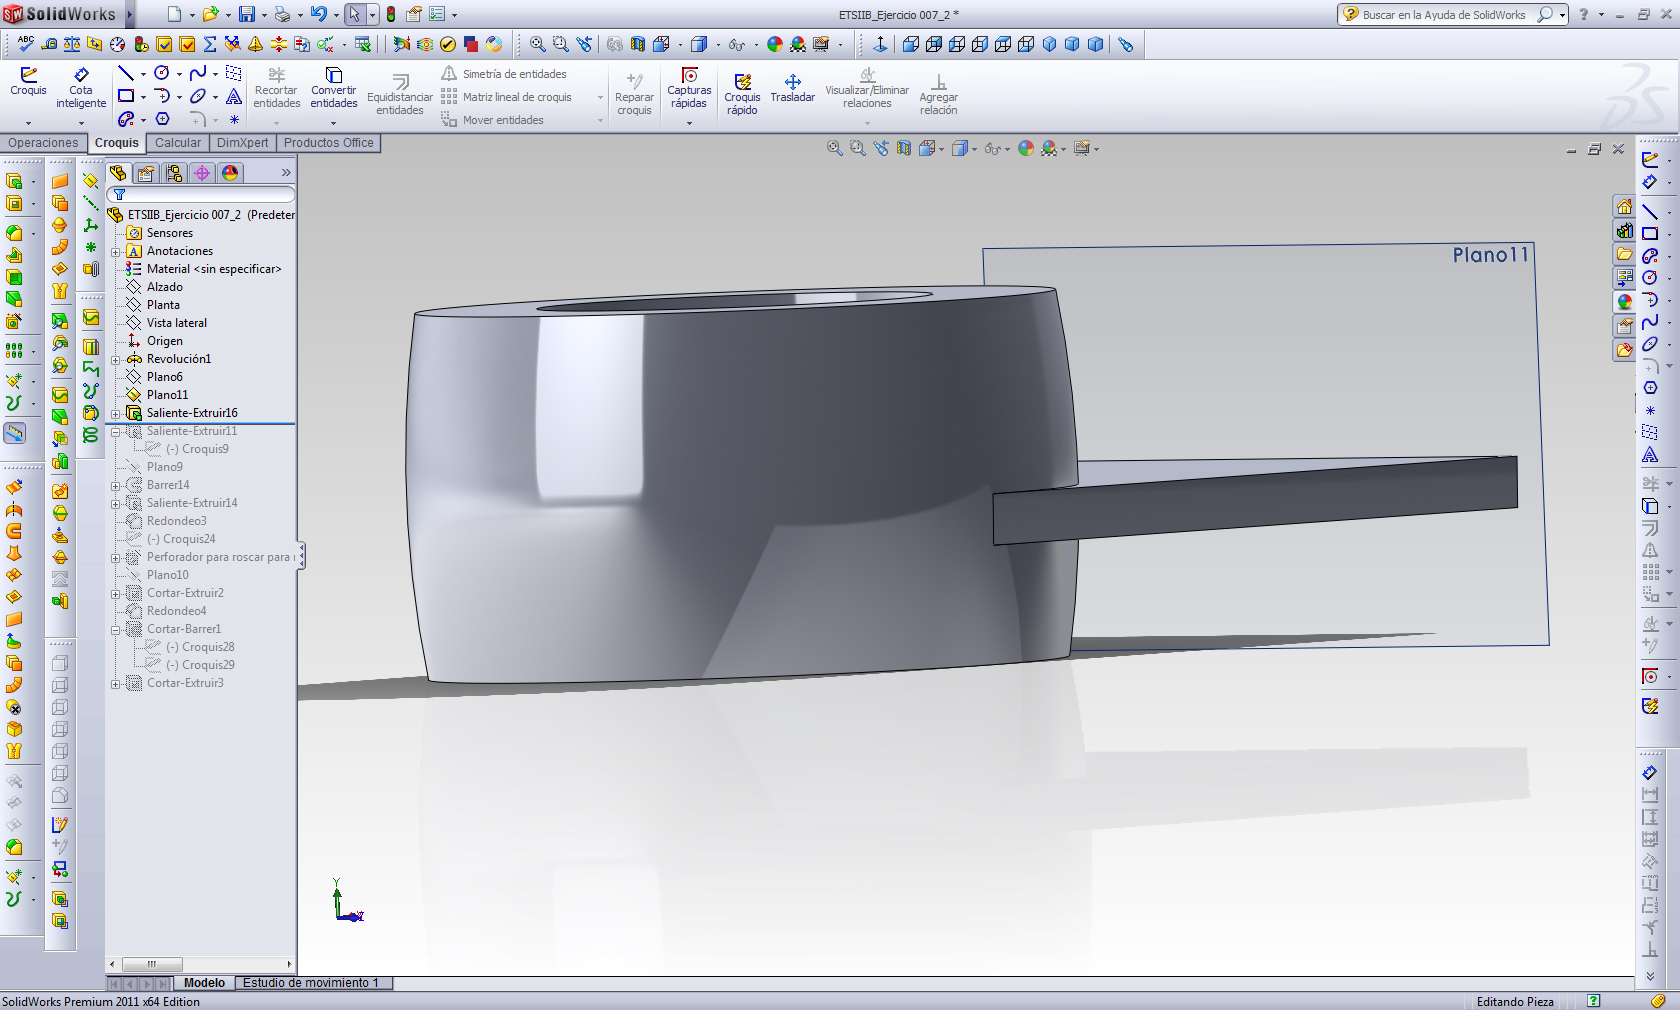Image resolution: width=1680 pixels, height=1010 pixels.
Task: Select the Polygon sketch tool
Action: [162, 119]
